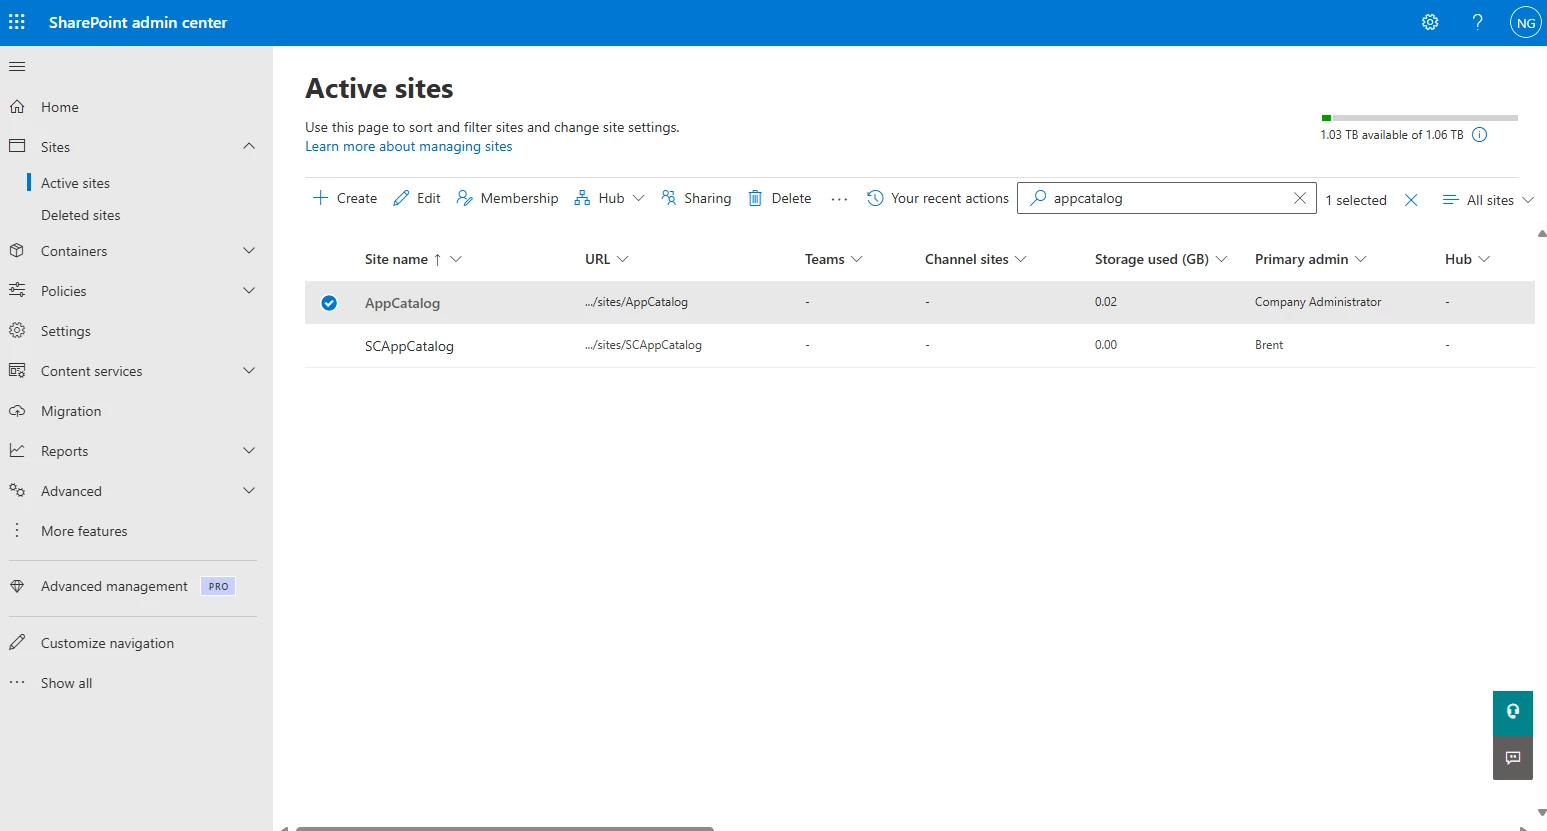Image resolution: width=1547 pixels, height=831 pixels.
Task: Click the Delete site icon
Action: coord(755,197)
